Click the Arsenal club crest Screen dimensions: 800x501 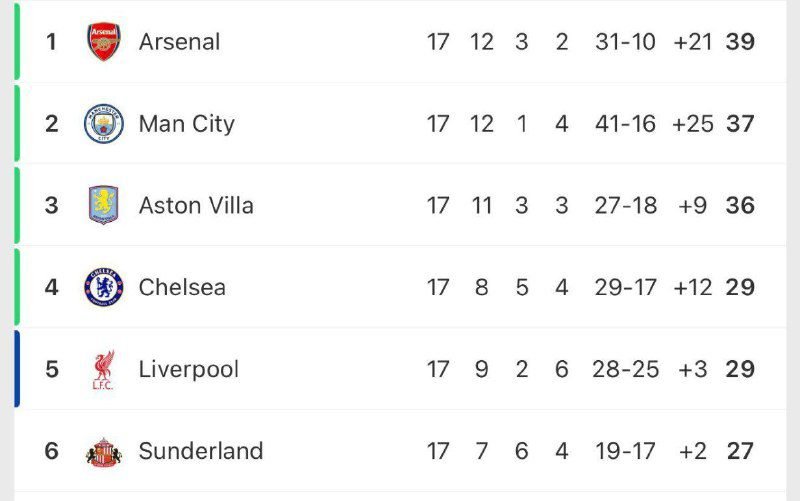(103, 42)
